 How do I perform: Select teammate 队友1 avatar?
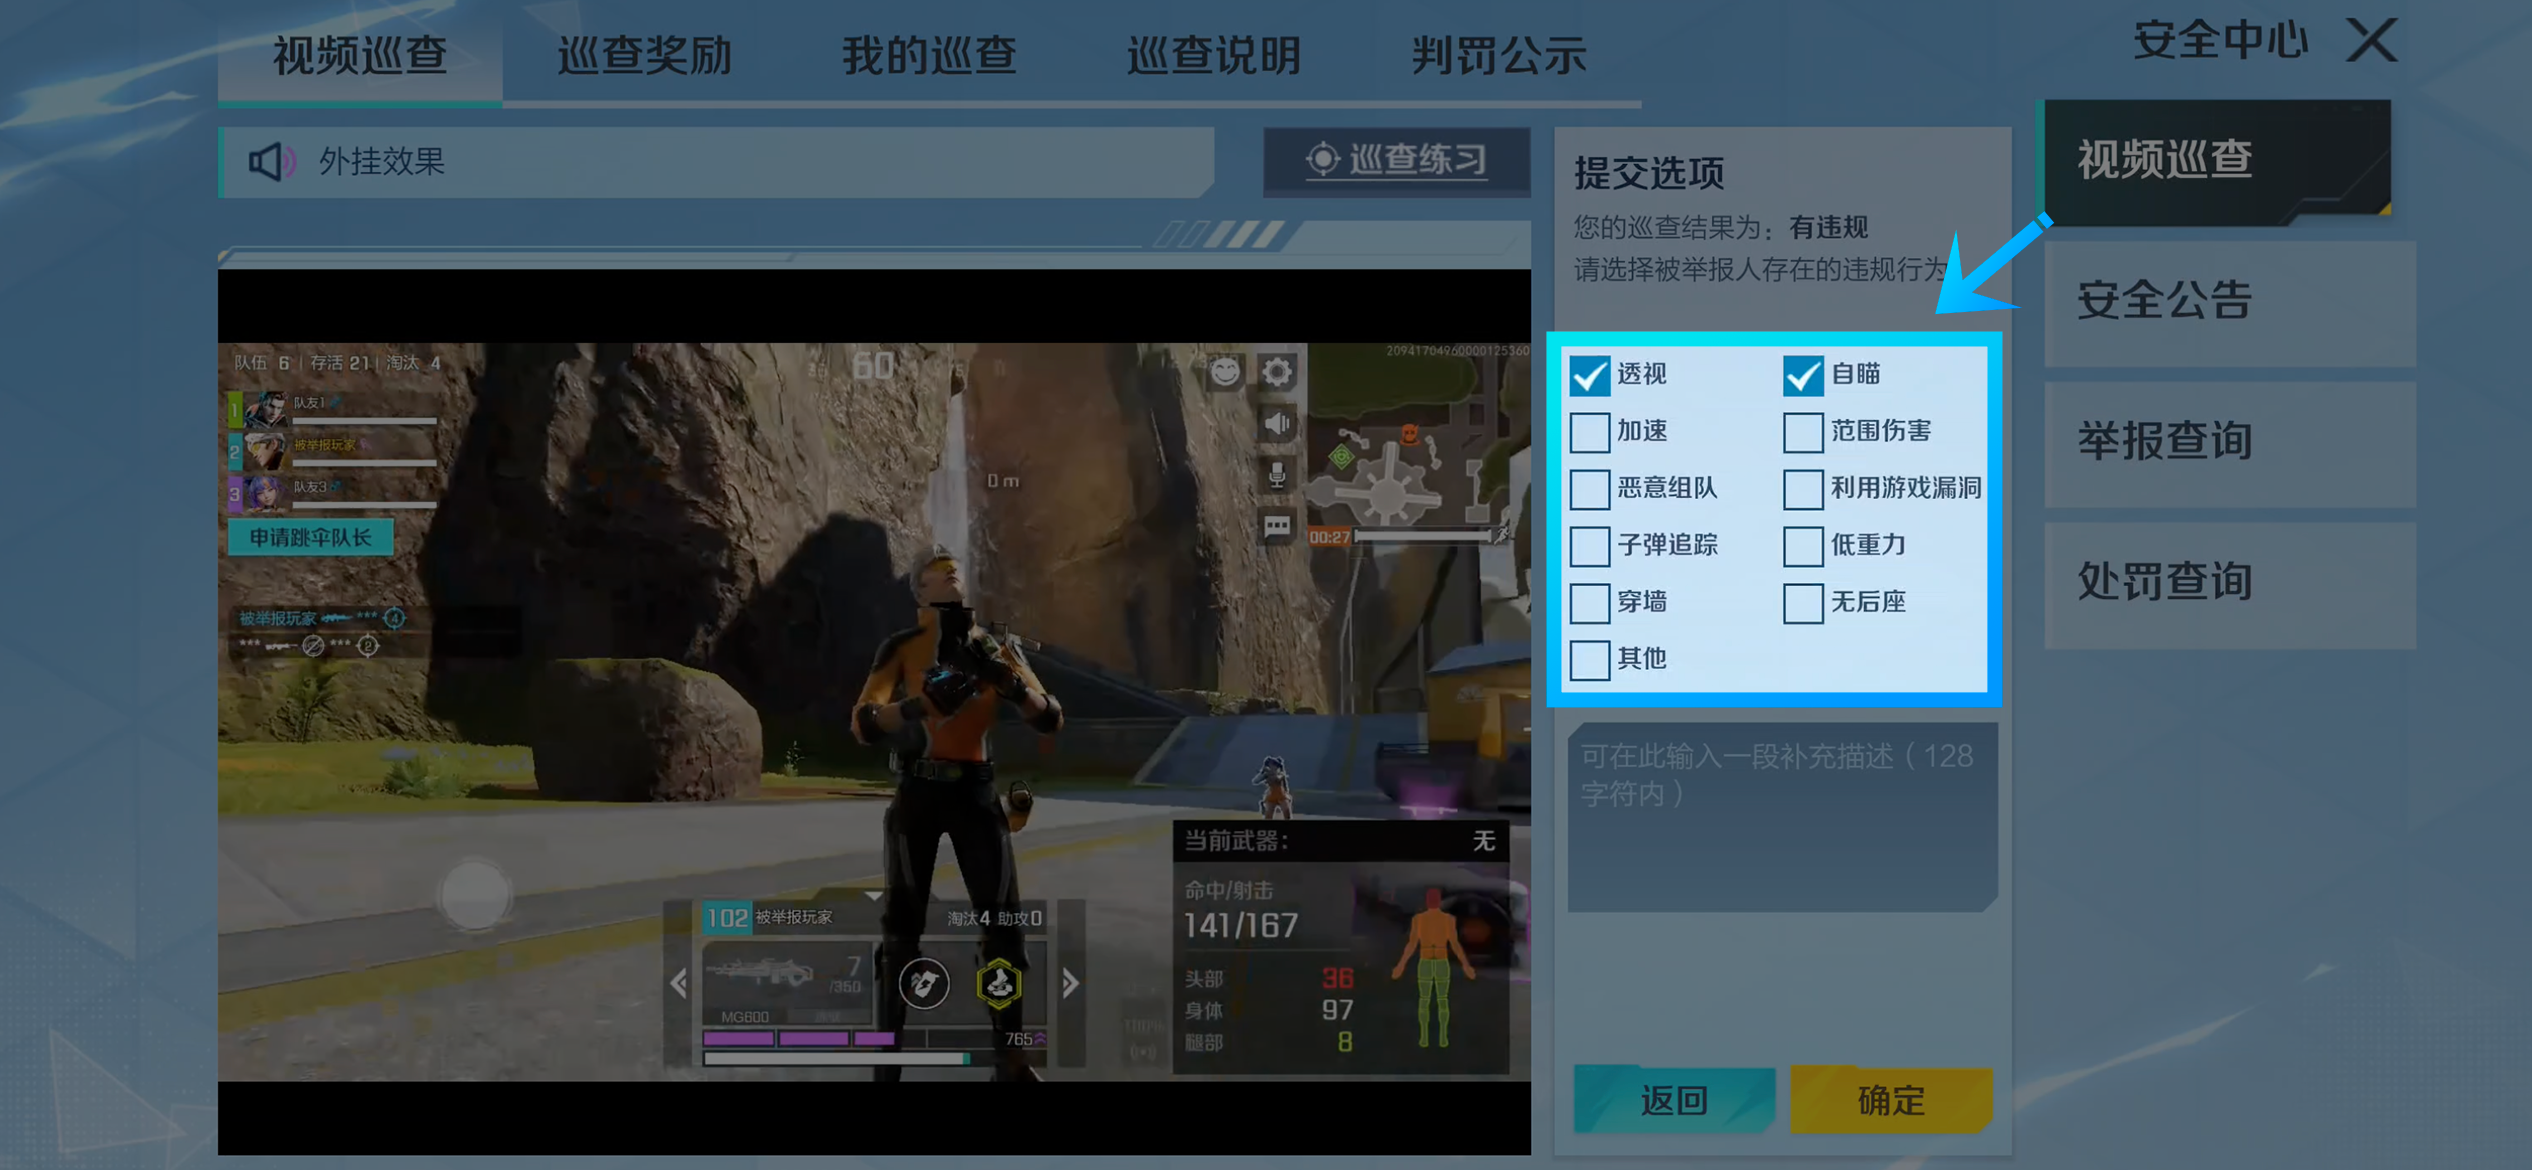click(x=265, y=409)
